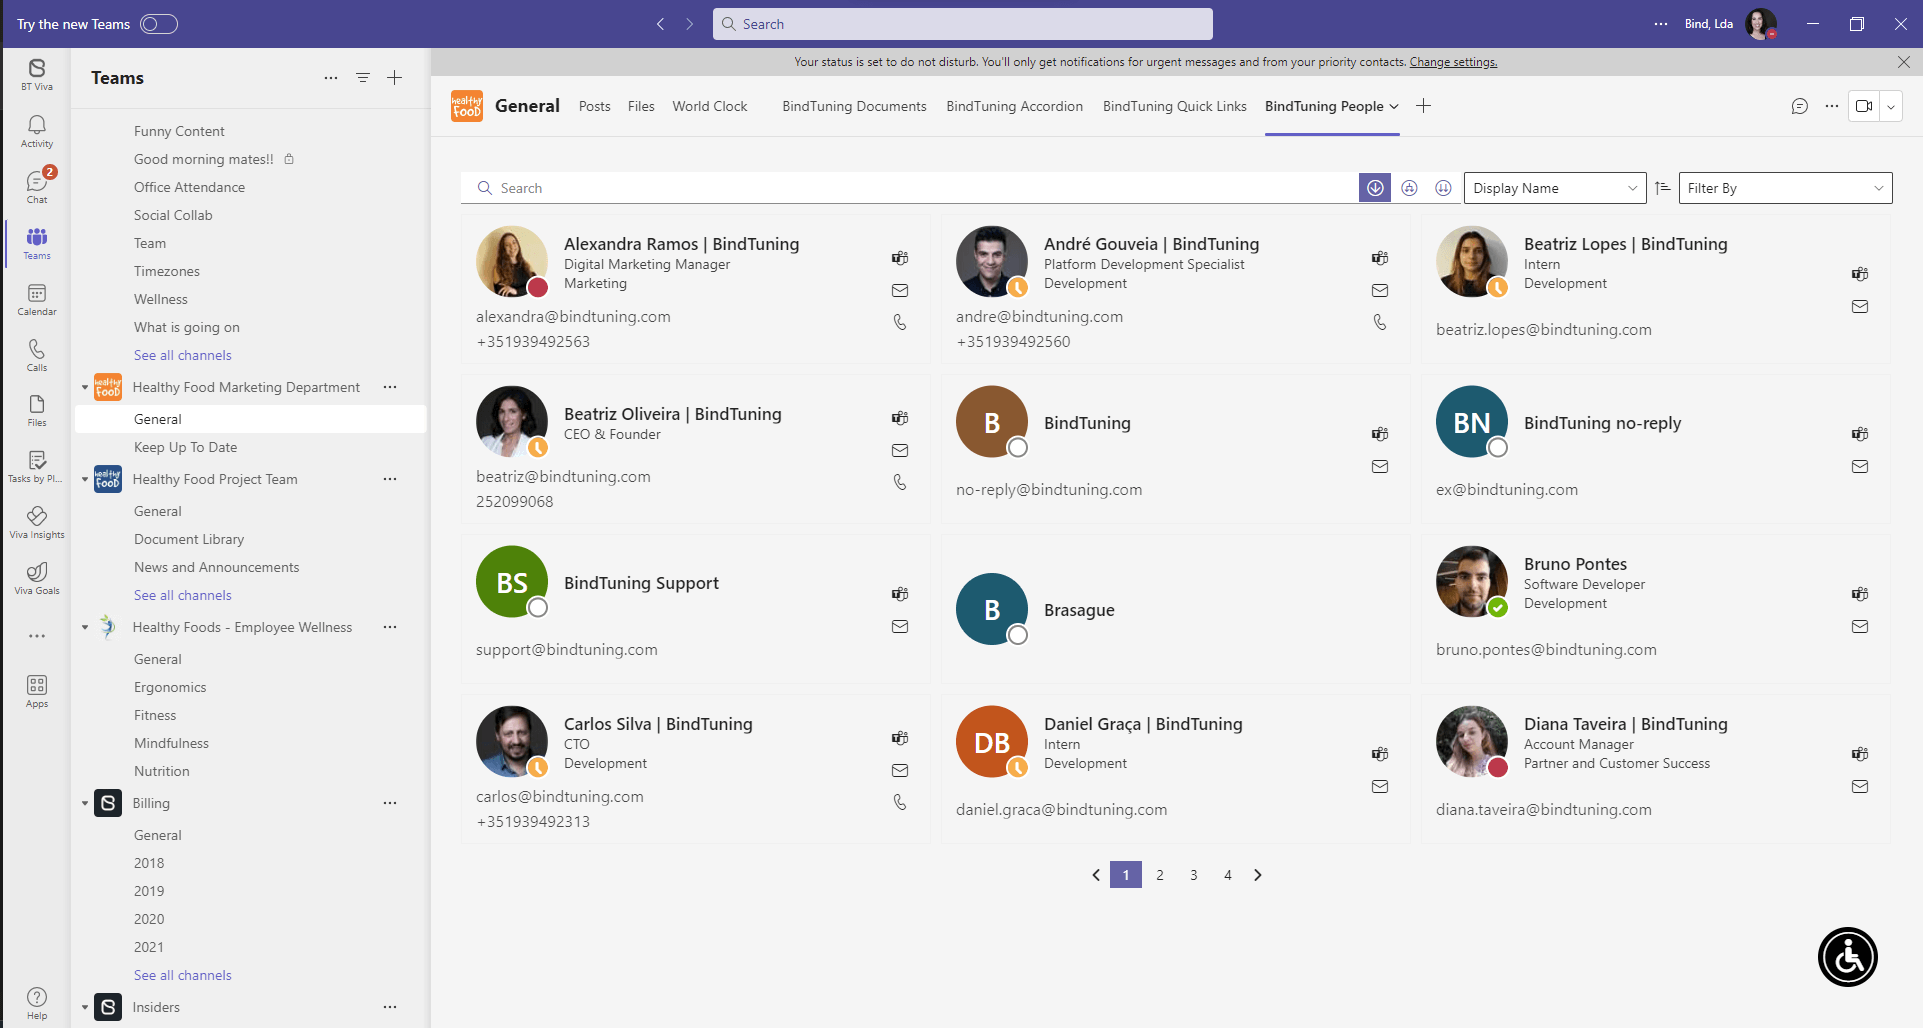The width and height of the screenshot is (1923, 1028).
Task: Open the Filter By dropdown
Action: (1785, 188)
